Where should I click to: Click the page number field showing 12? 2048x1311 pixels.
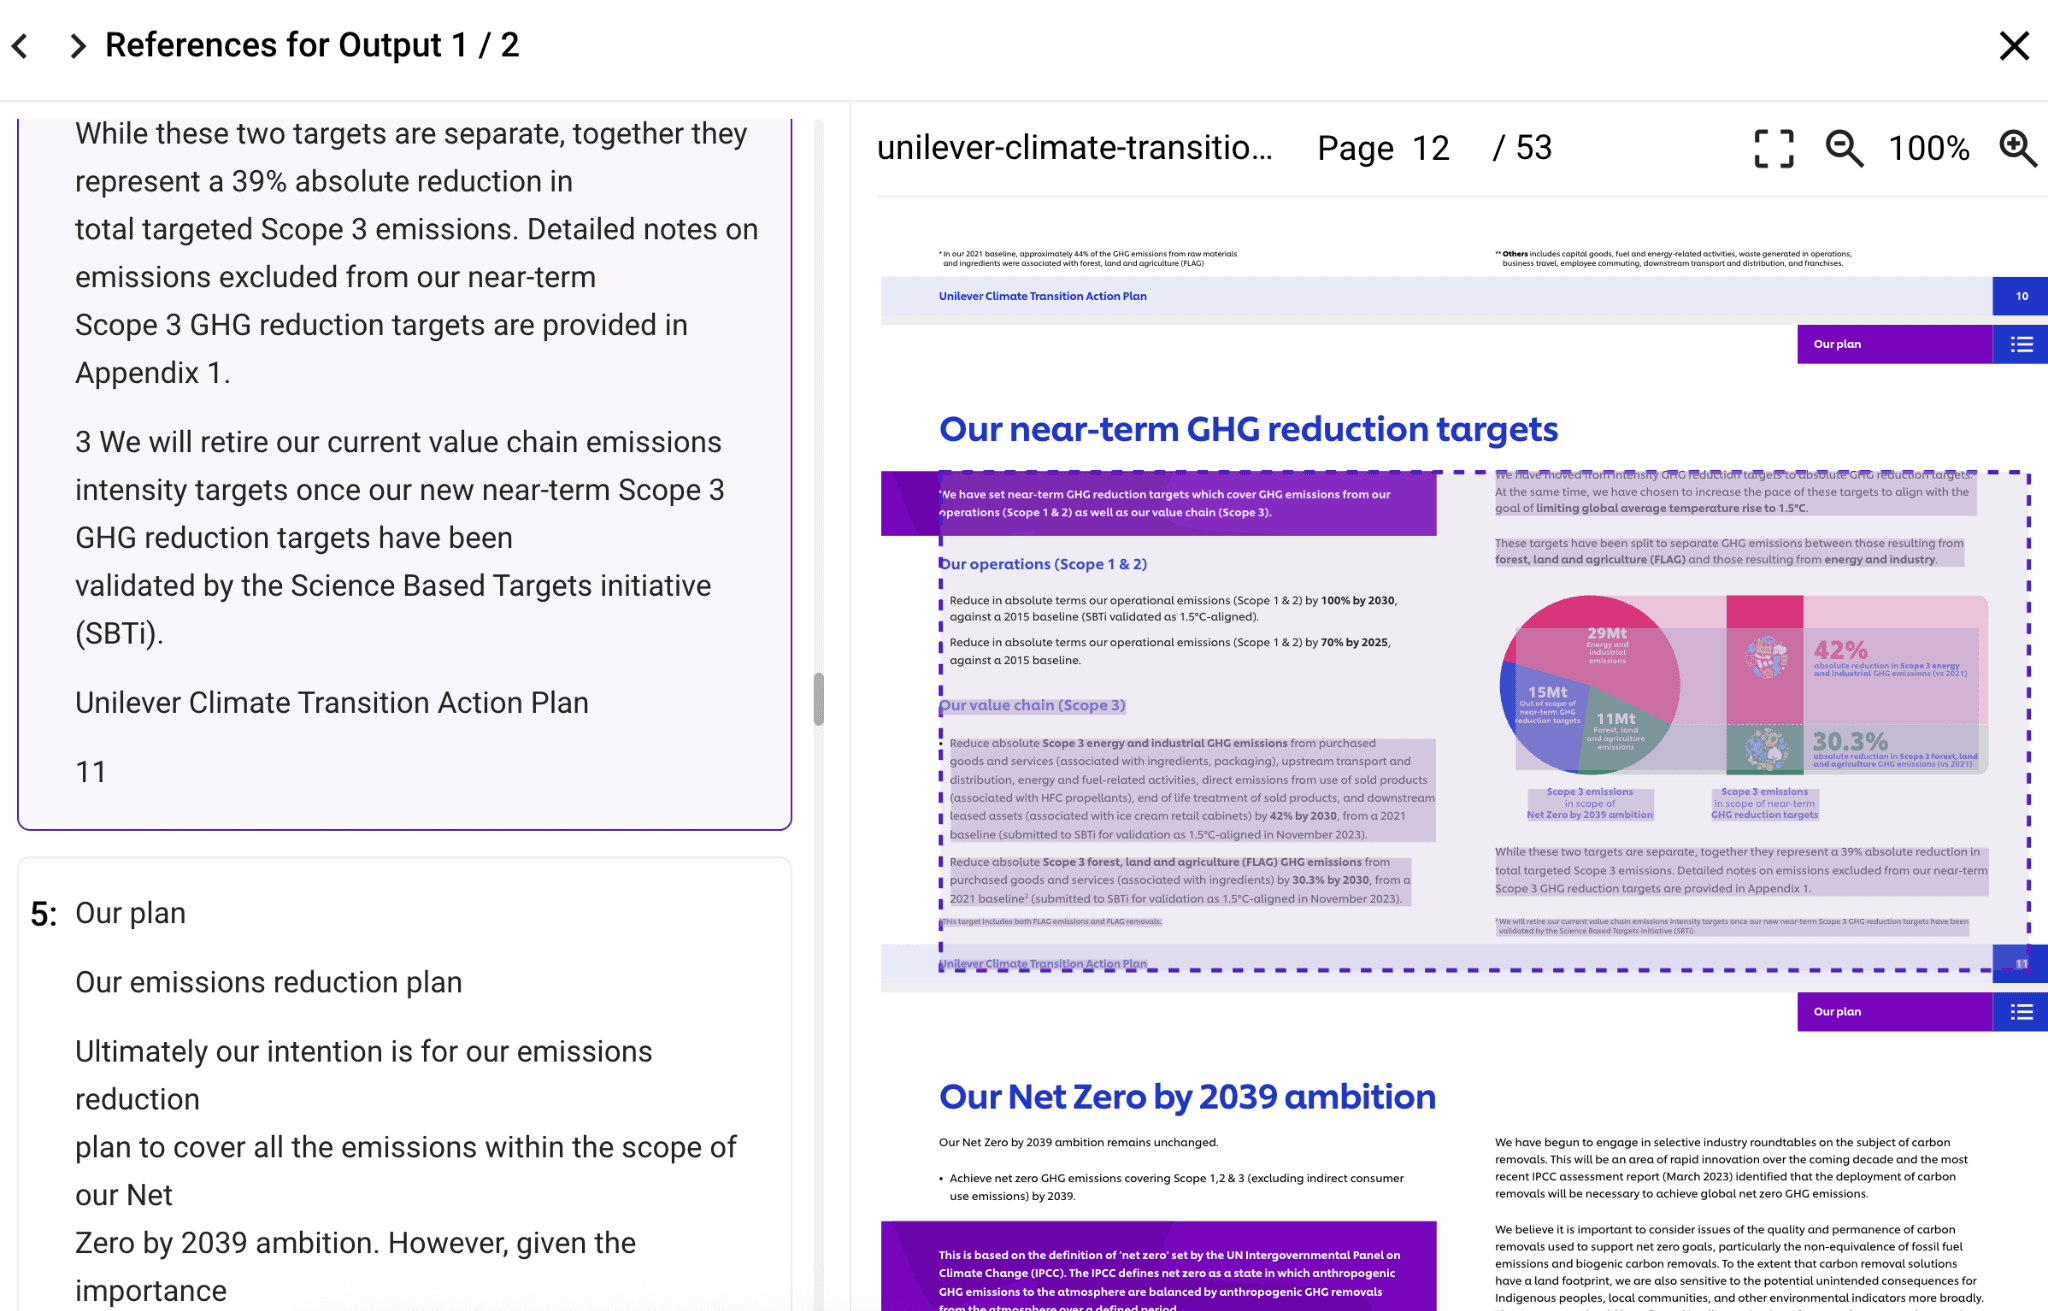coord(1431,148)
